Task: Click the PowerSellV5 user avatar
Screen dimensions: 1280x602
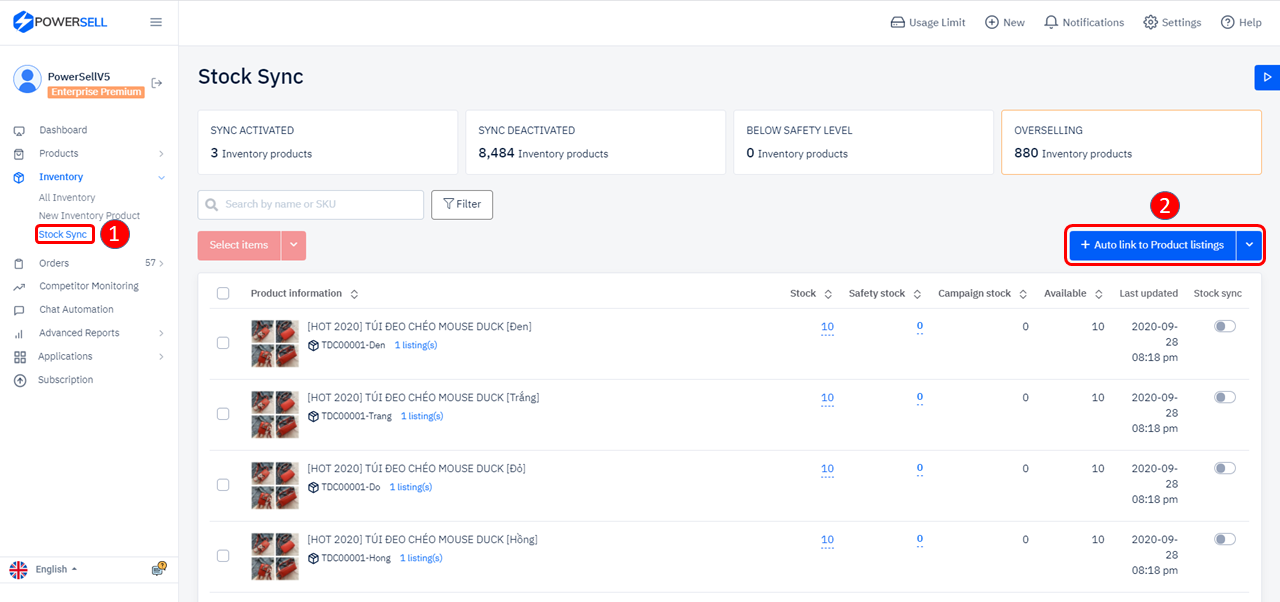Action: click(x=28, y=80)
